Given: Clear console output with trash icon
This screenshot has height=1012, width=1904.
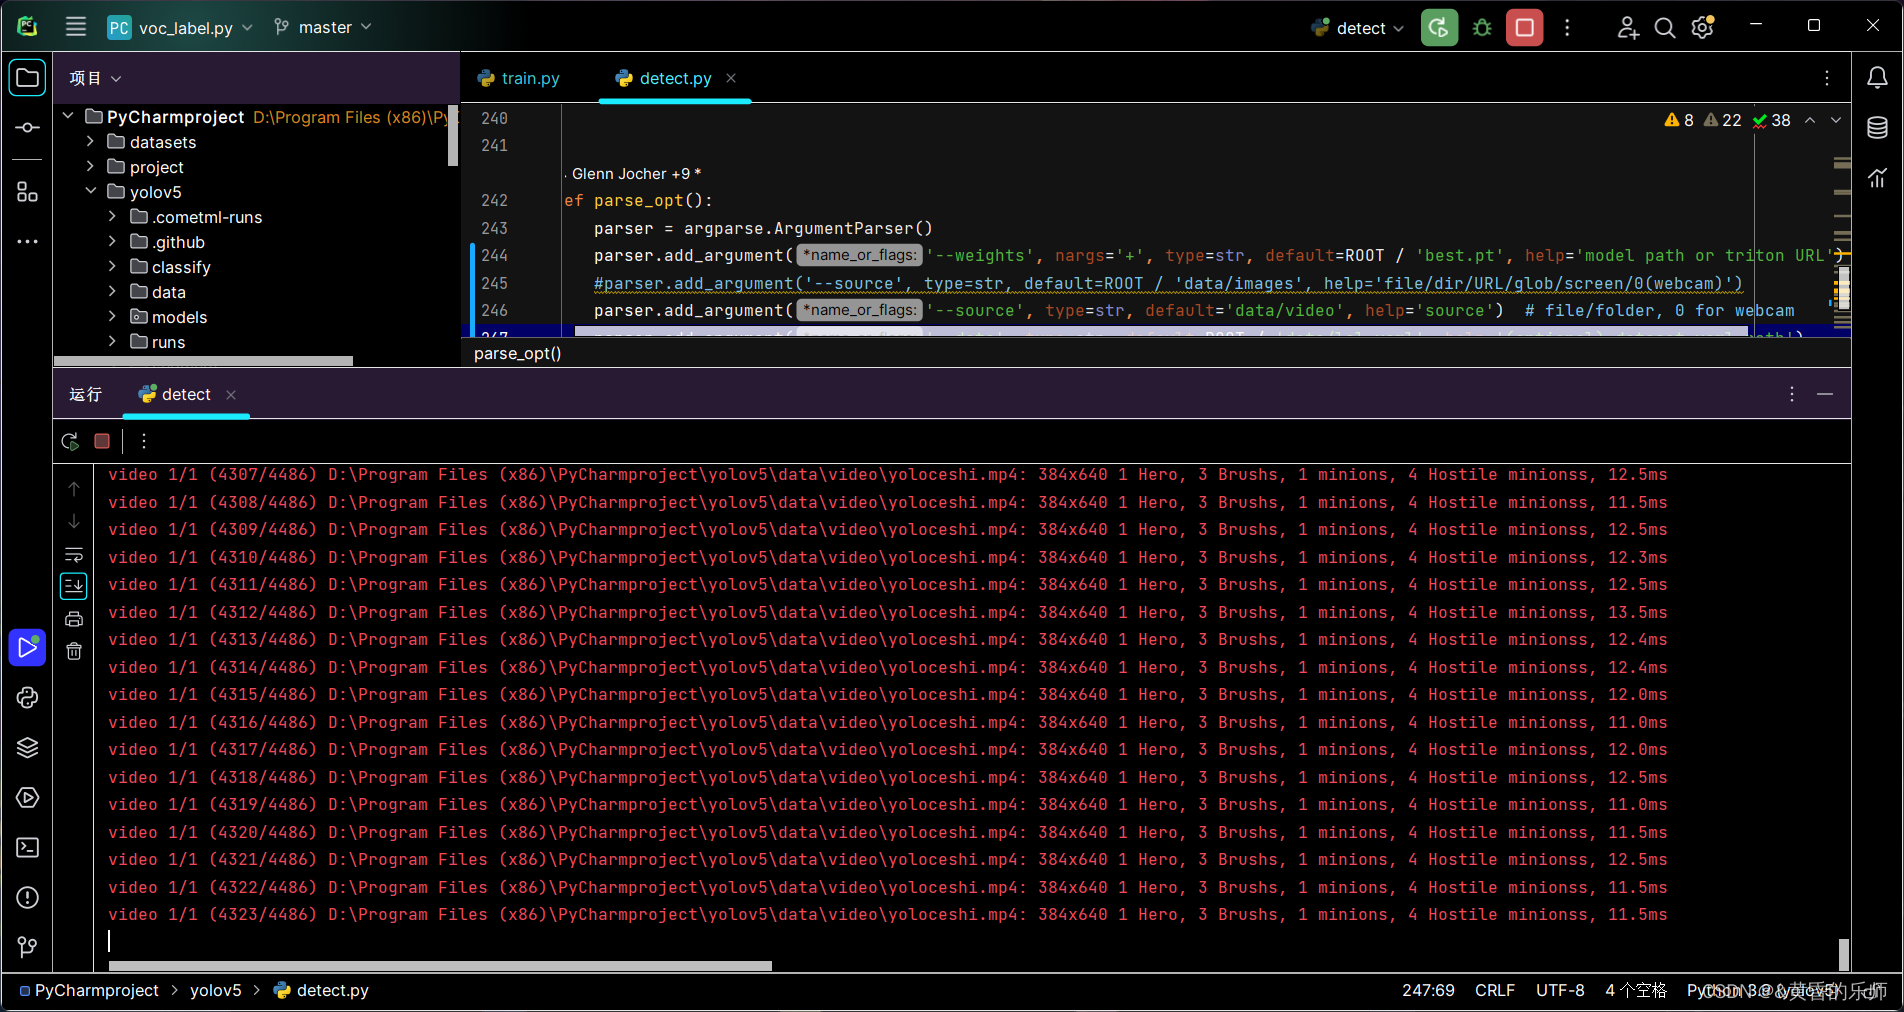Looking at the screenshot, I should [73, 650].
